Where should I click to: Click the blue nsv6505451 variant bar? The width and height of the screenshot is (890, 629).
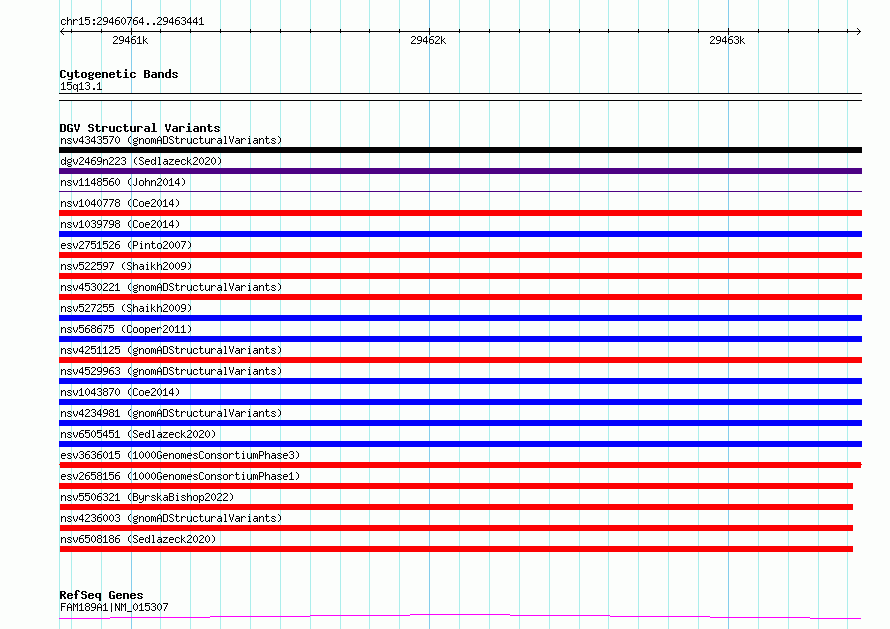(x=460, y=444)
